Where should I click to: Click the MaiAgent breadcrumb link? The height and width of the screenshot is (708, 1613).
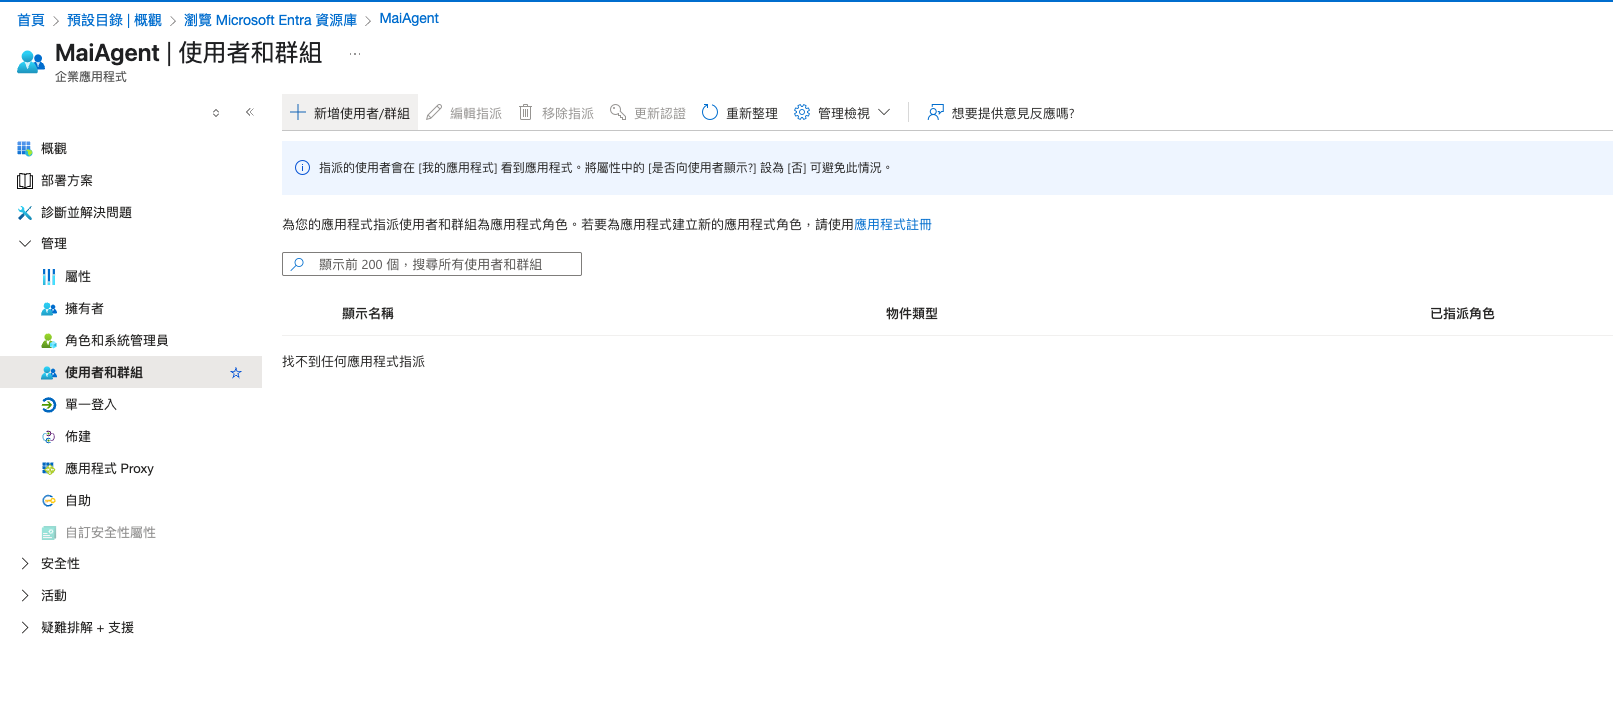409,18
